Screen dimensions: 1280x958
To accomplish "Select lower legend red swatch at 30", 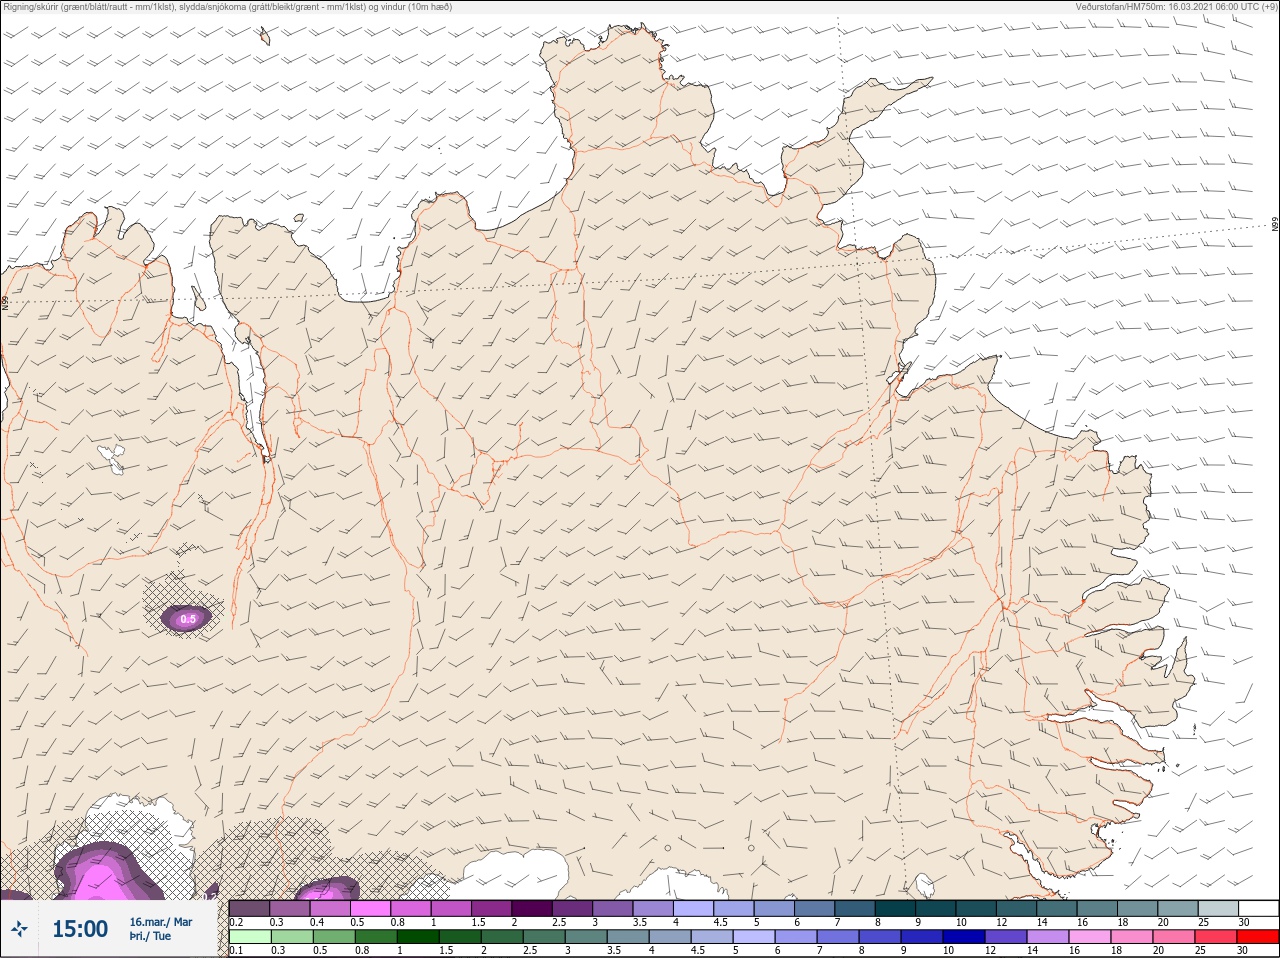I will 1258,937.
